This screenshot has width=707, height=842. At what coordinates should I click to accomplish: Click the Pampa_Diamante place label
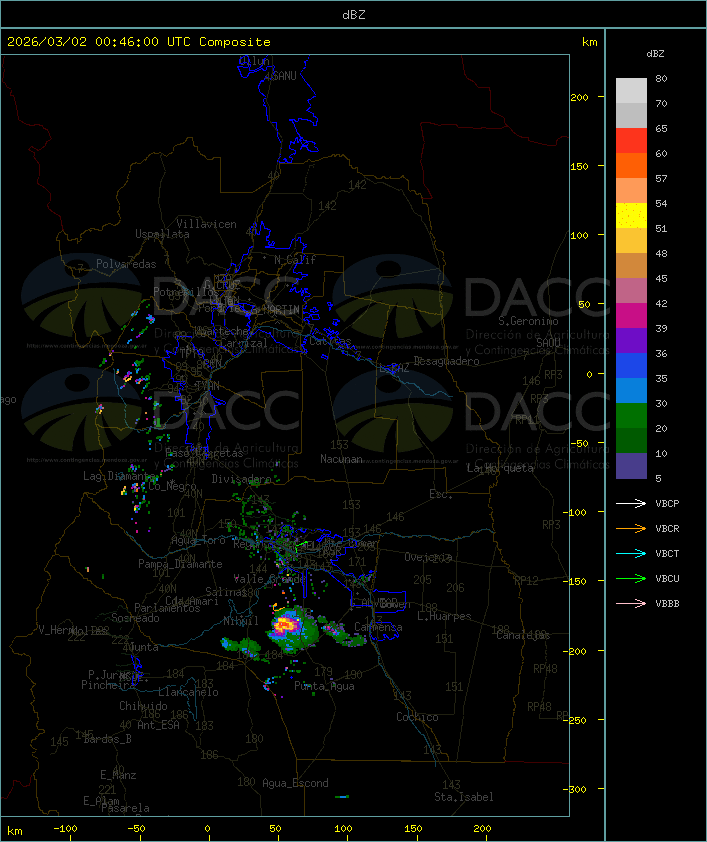pos(180,564)
